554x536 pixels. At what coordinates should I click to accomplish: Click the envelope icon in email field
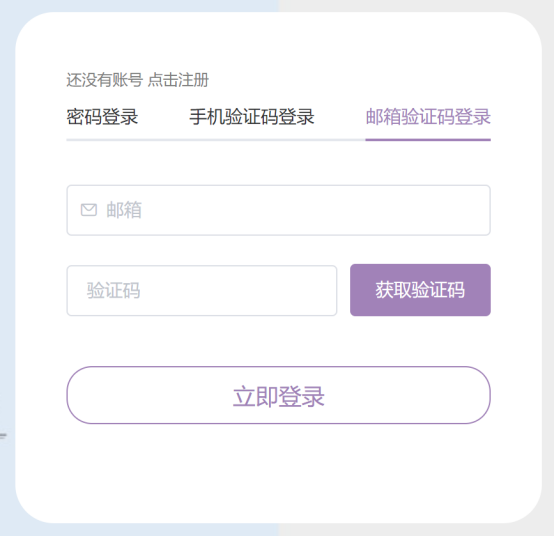(89, 210)
